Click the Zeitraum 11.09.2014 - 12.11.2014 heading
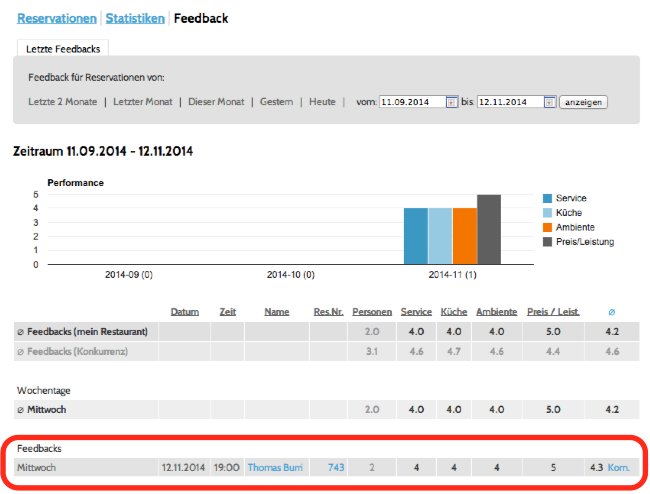Image resolution: width=650 pixels, height=494 pixels. 103,151
